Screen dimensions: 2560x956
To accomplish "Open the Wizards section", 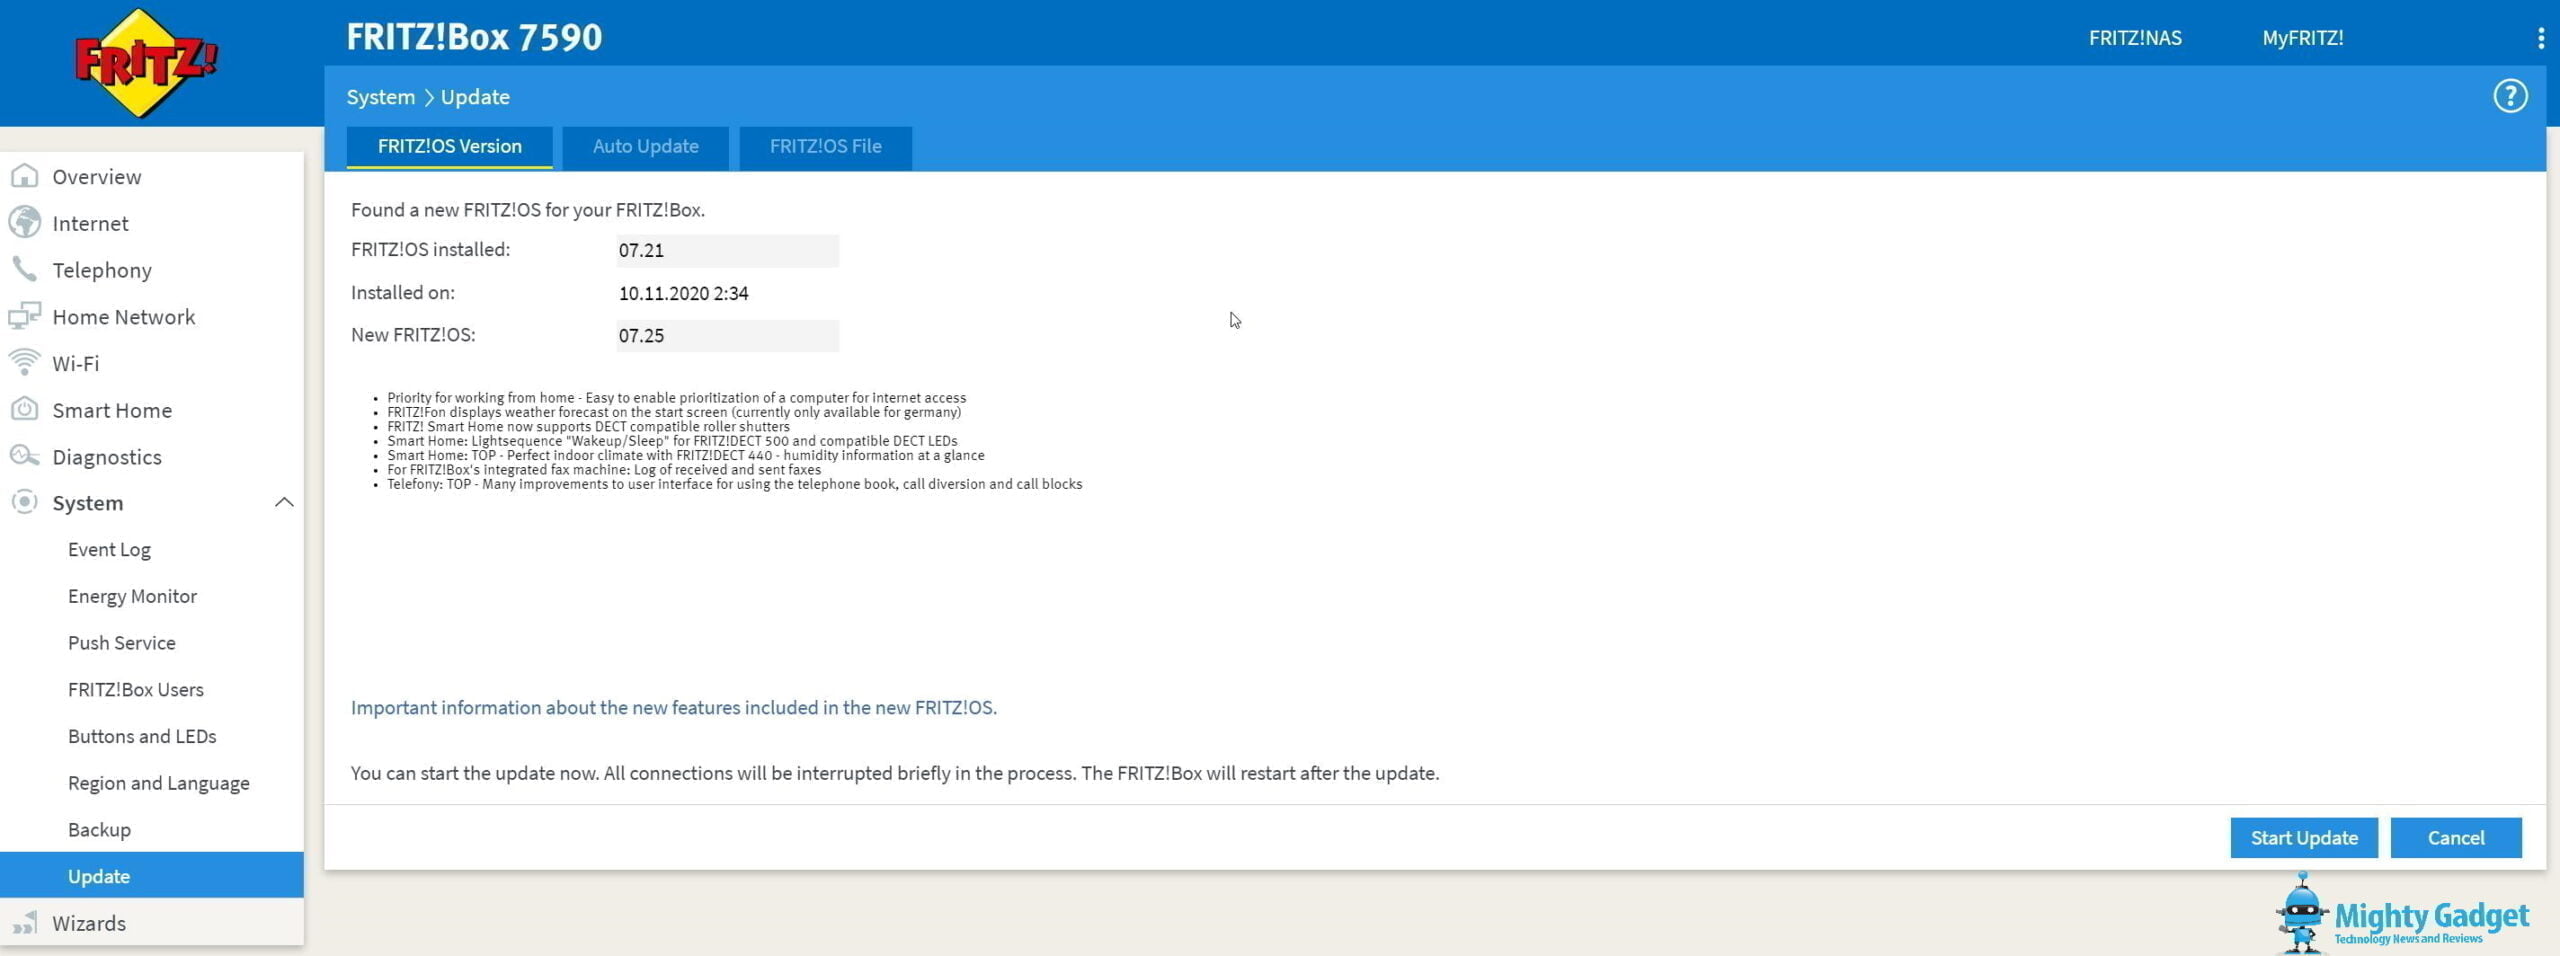I will click(x=88, y=923).
